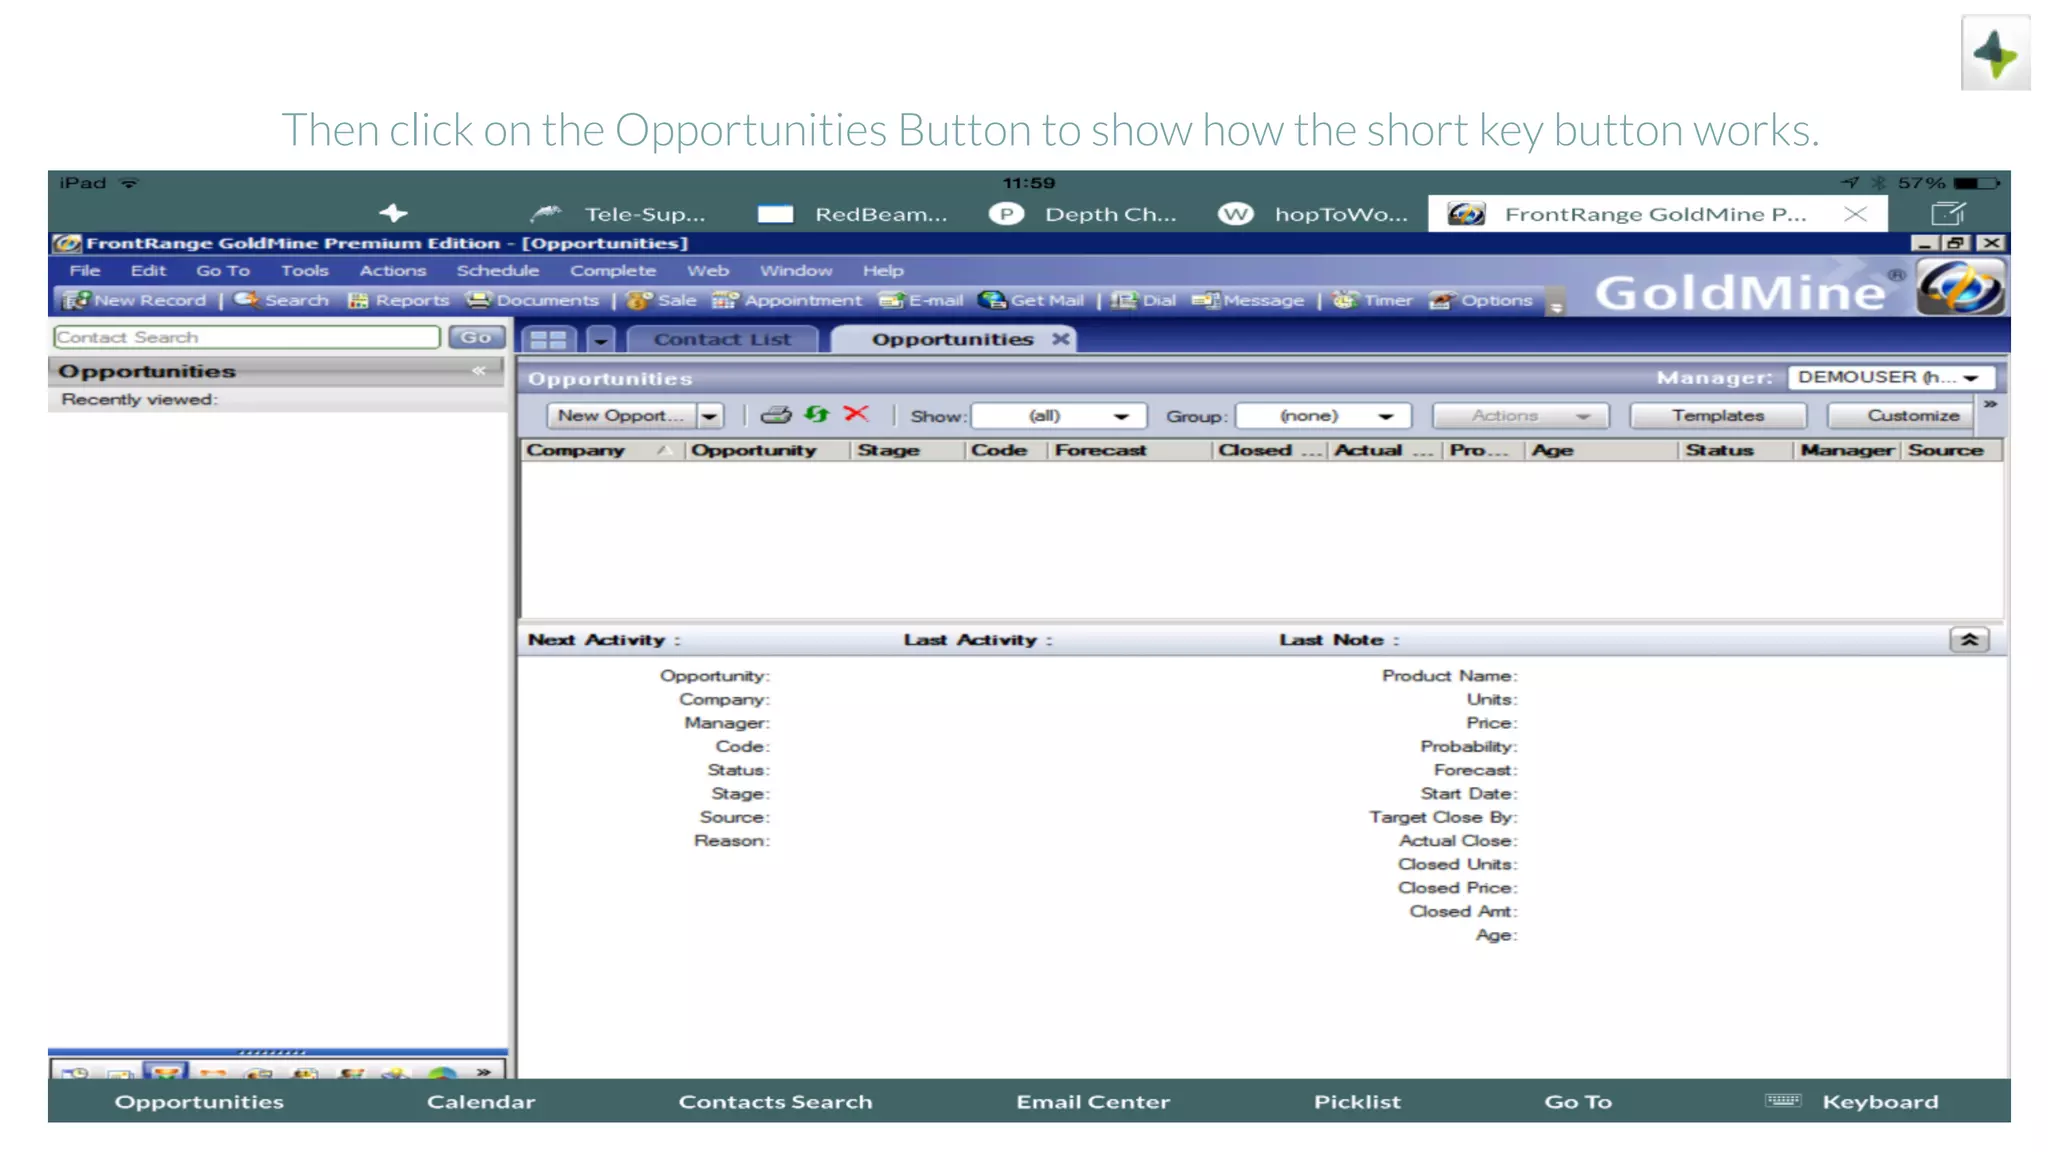
Task: Switch to the hopToWo... browser tab
Action: click(1313, 214)
